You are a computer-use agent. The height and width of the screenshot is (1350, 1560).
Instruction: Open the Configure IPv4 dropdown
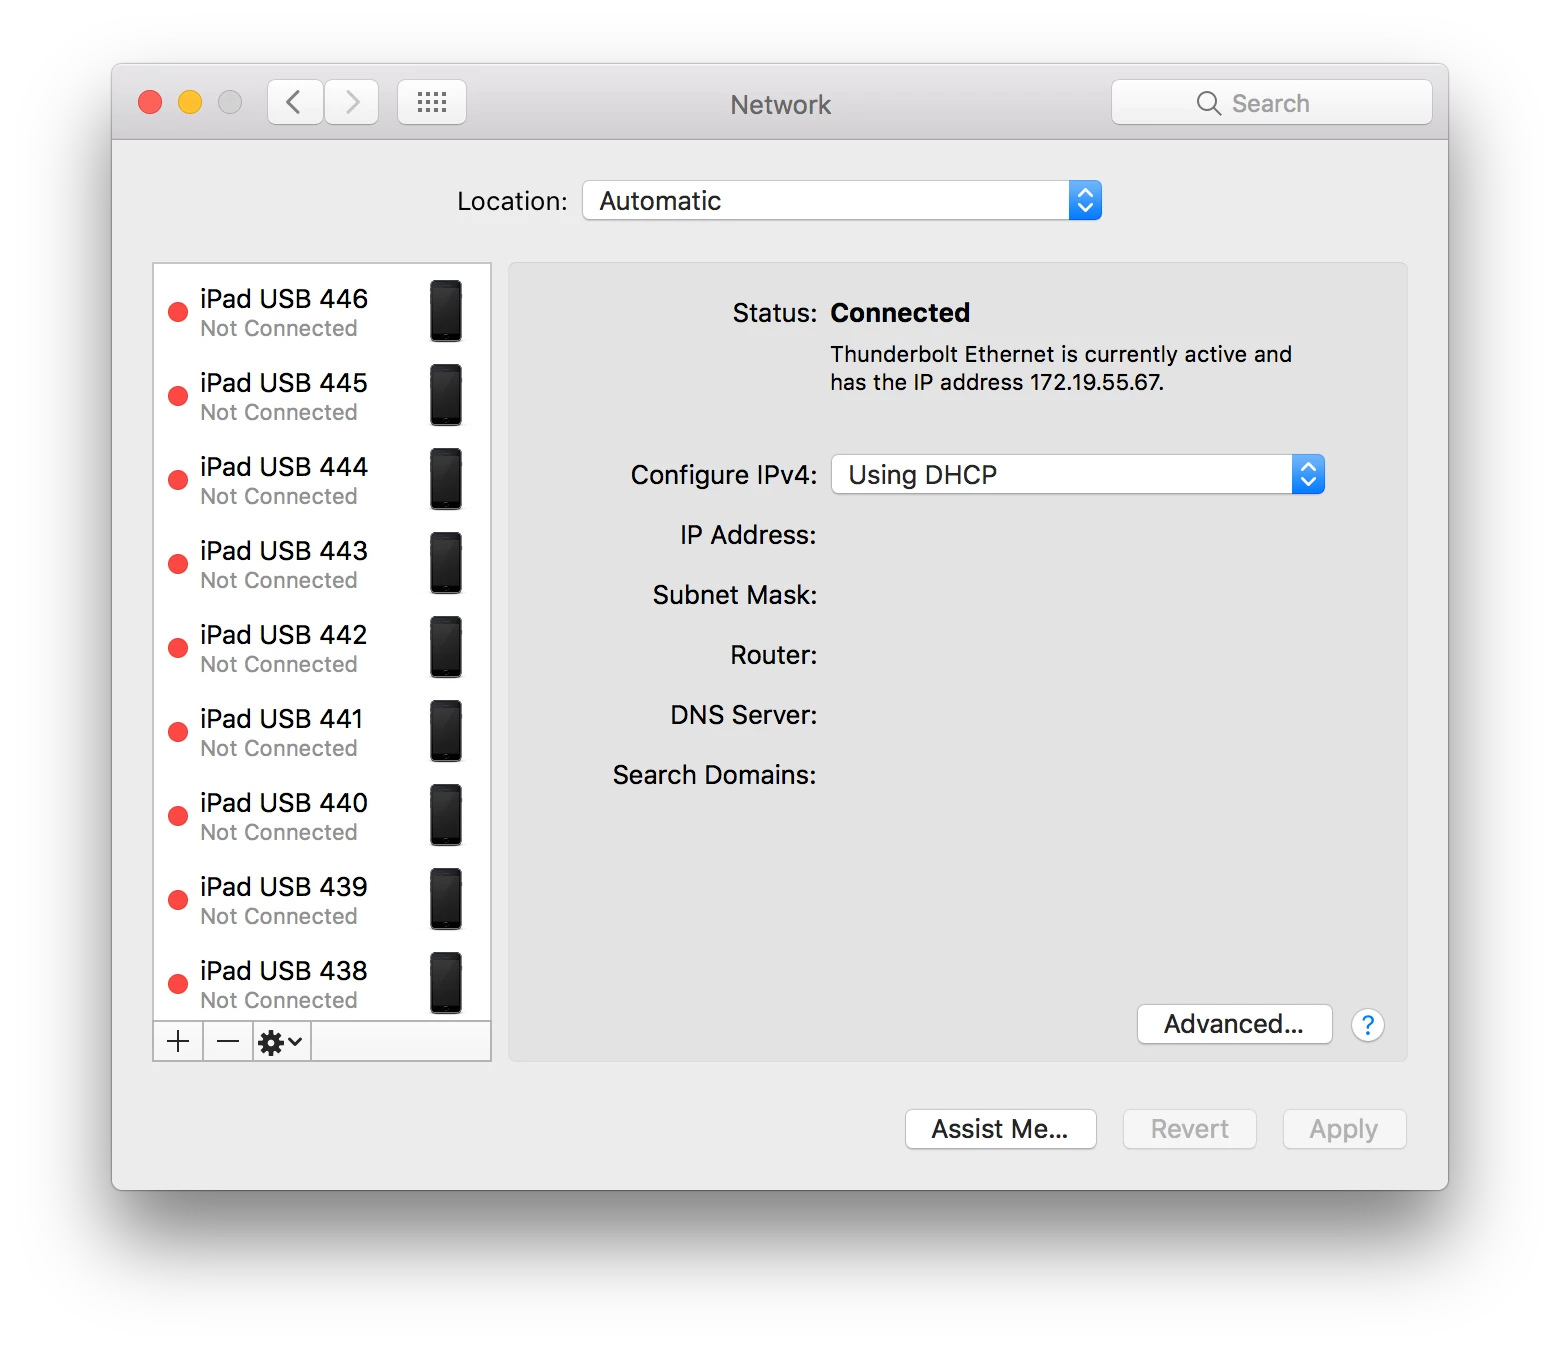[1078, 474]
